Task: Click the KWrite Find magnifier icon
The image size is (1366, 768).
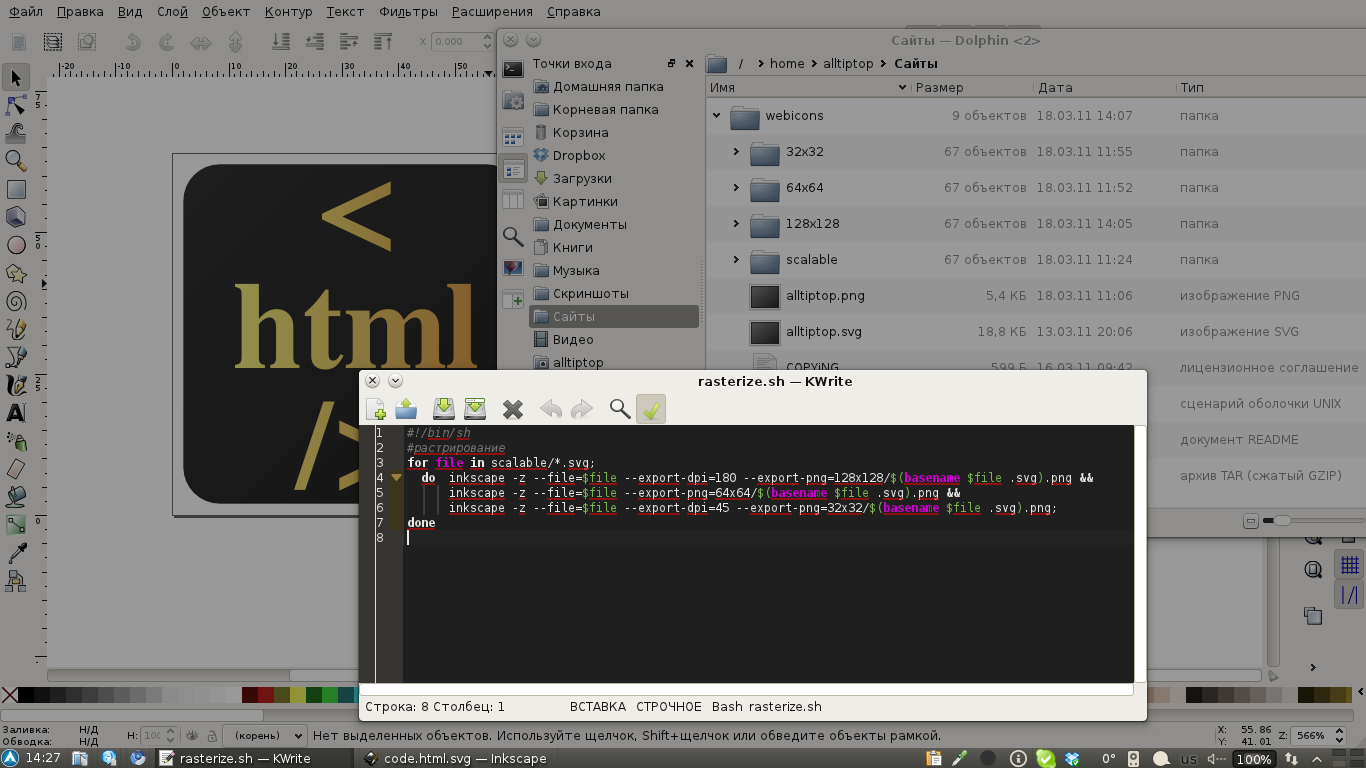Action: pyautogui.click(x=620, y=408)
